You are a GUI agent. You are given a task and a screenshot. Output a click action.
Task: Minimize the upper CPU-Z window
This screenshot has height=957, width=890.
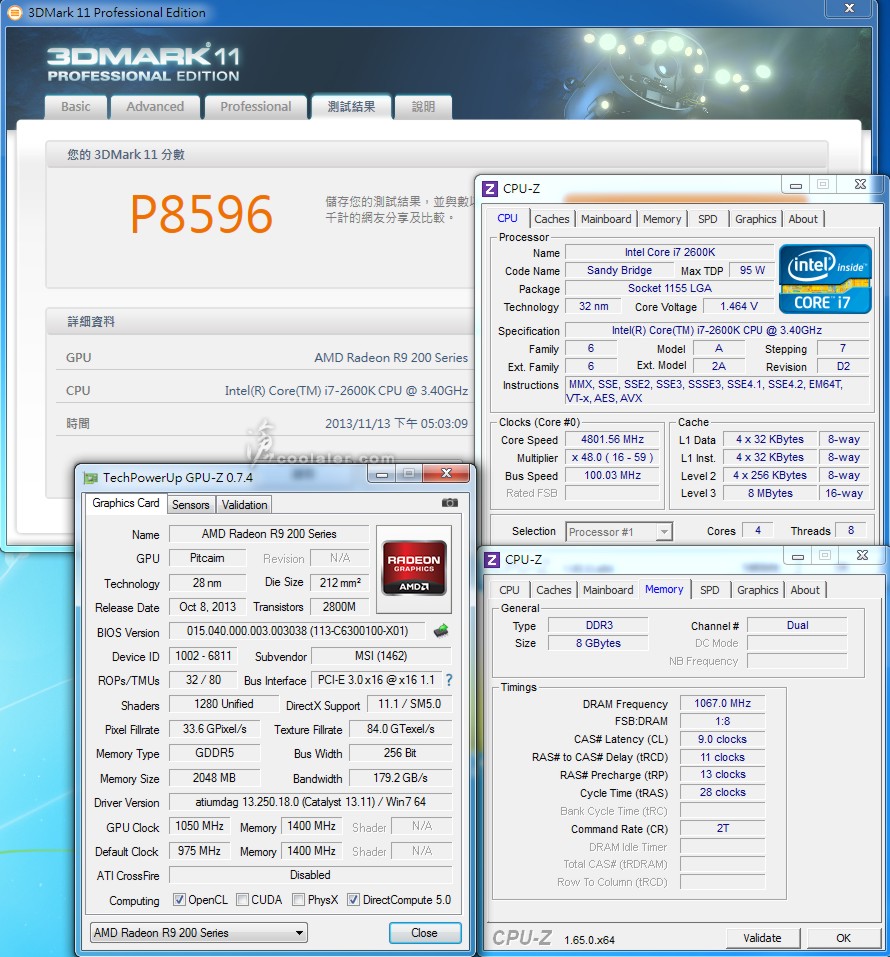[x=796, y=185]
